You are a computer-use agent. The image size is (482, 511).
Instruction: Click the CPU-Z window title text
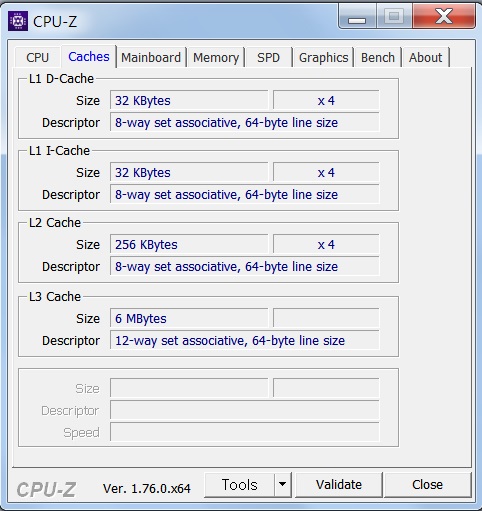click(x=55, y=22)
